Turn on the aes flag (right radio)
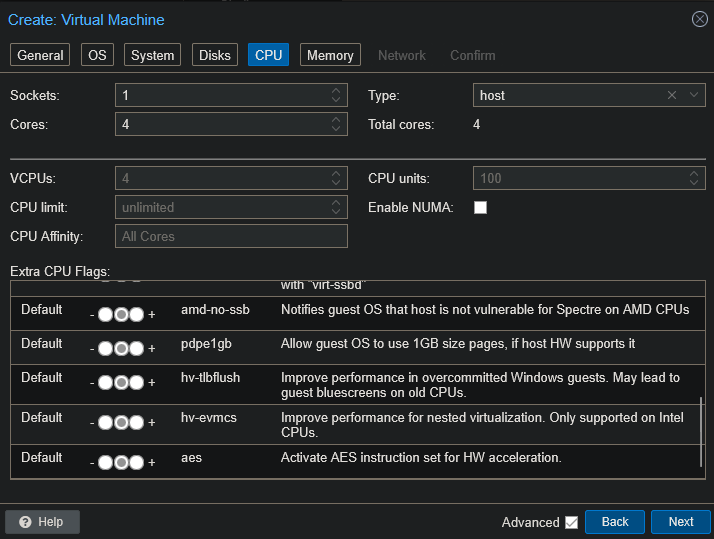The width and height of the screenshot is (714, 539). (x=136, y=463)
